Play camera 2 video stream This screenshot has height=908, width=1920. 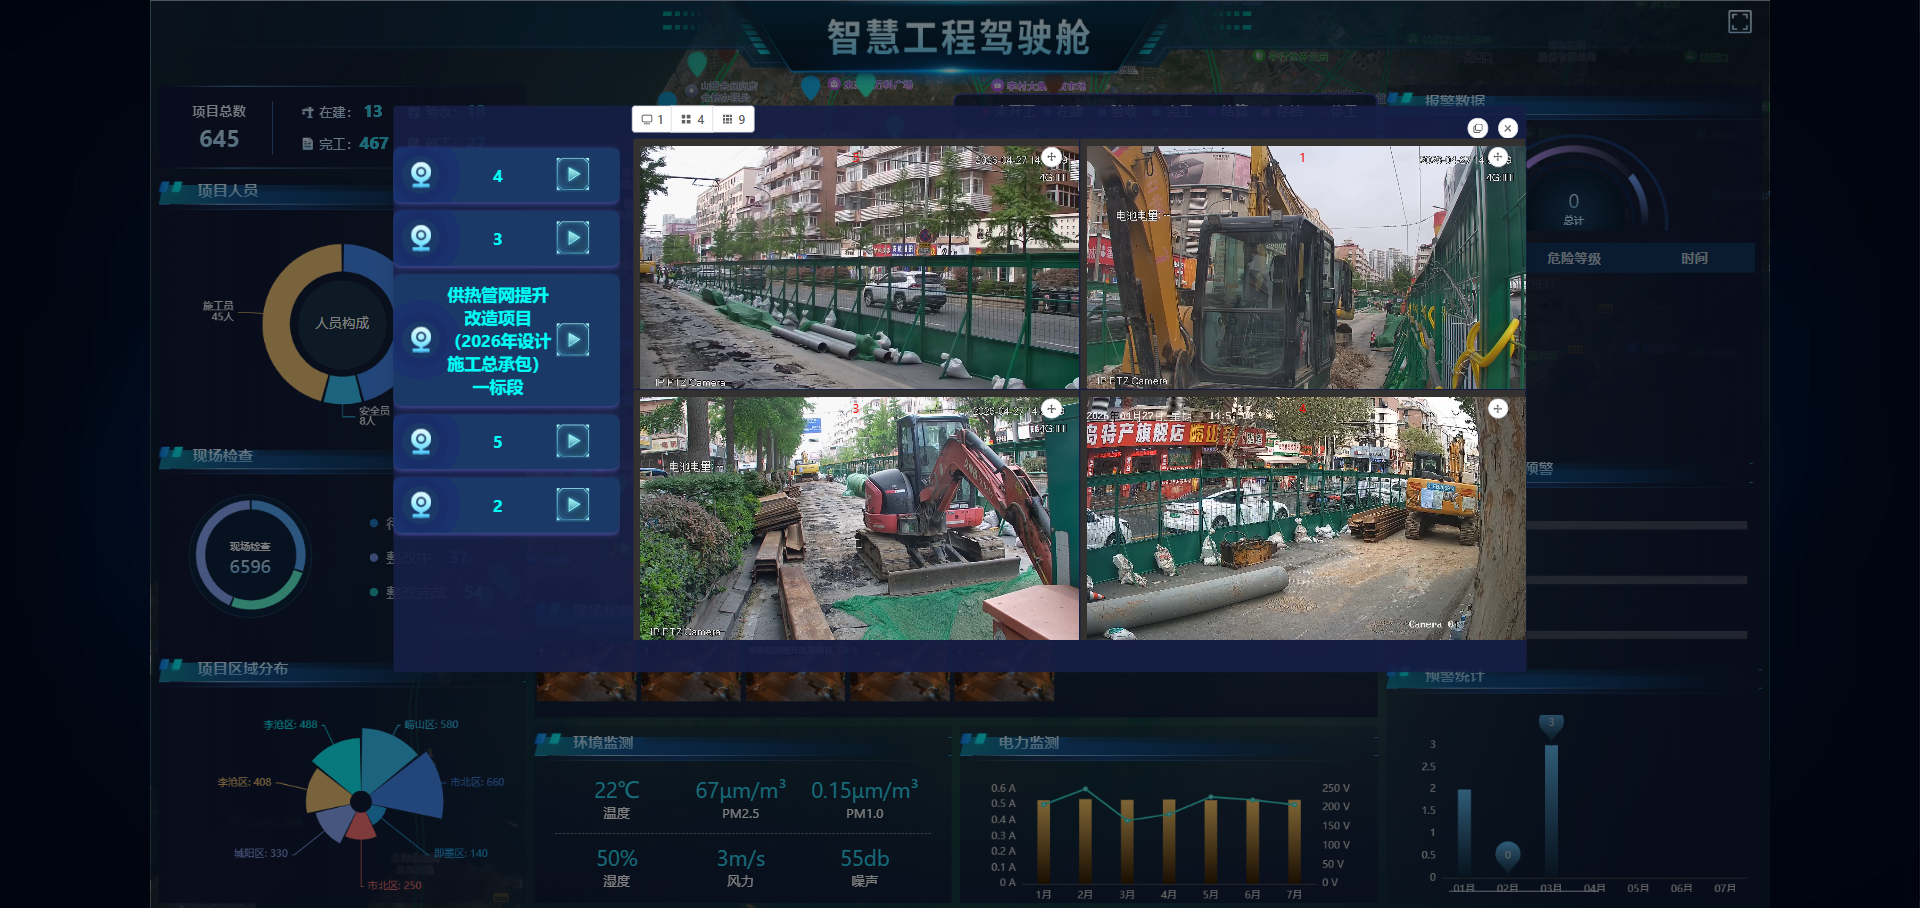(572, 505)
